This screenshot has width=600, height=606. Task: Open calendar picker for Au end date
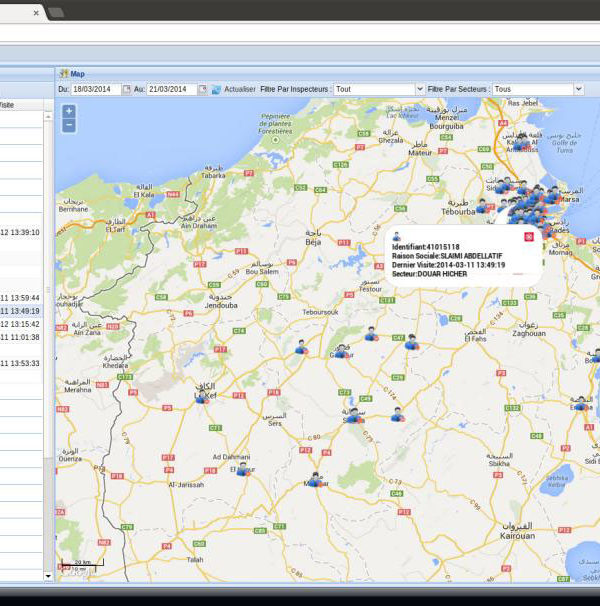[x=202, y=89]
